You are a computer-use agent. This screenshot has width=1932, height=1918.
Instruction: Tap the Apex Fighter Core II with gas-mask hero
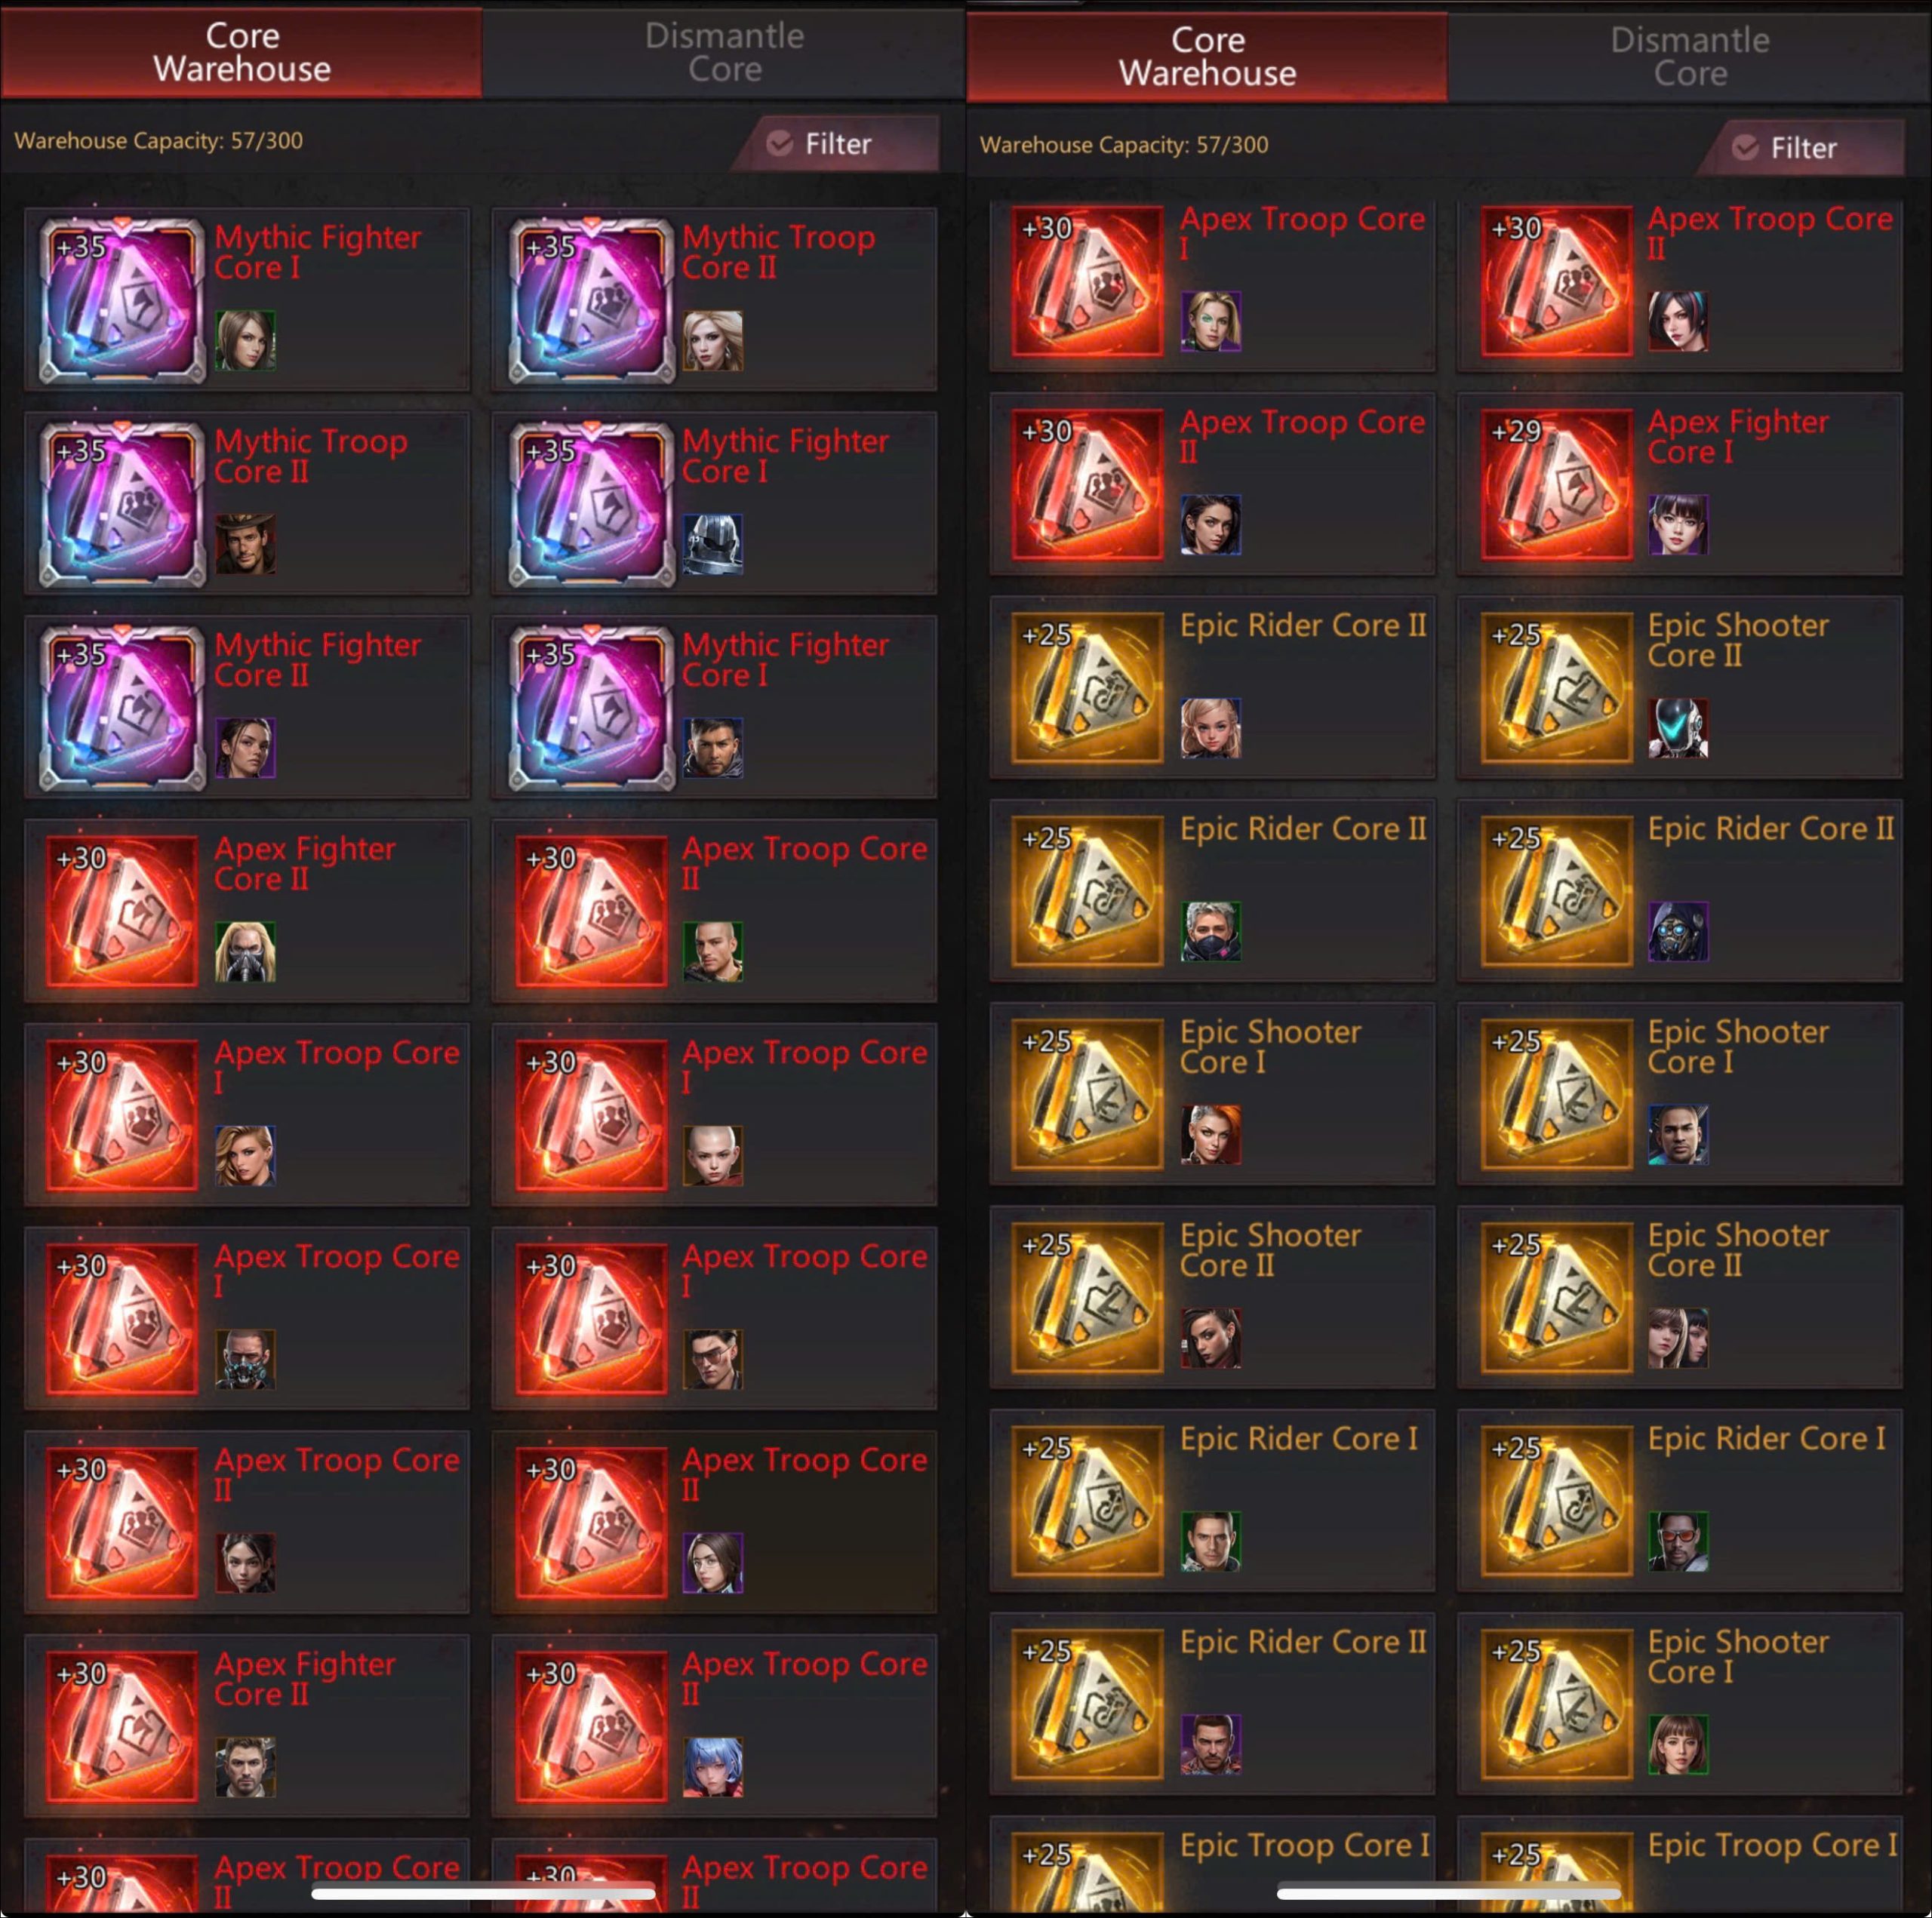246,911
